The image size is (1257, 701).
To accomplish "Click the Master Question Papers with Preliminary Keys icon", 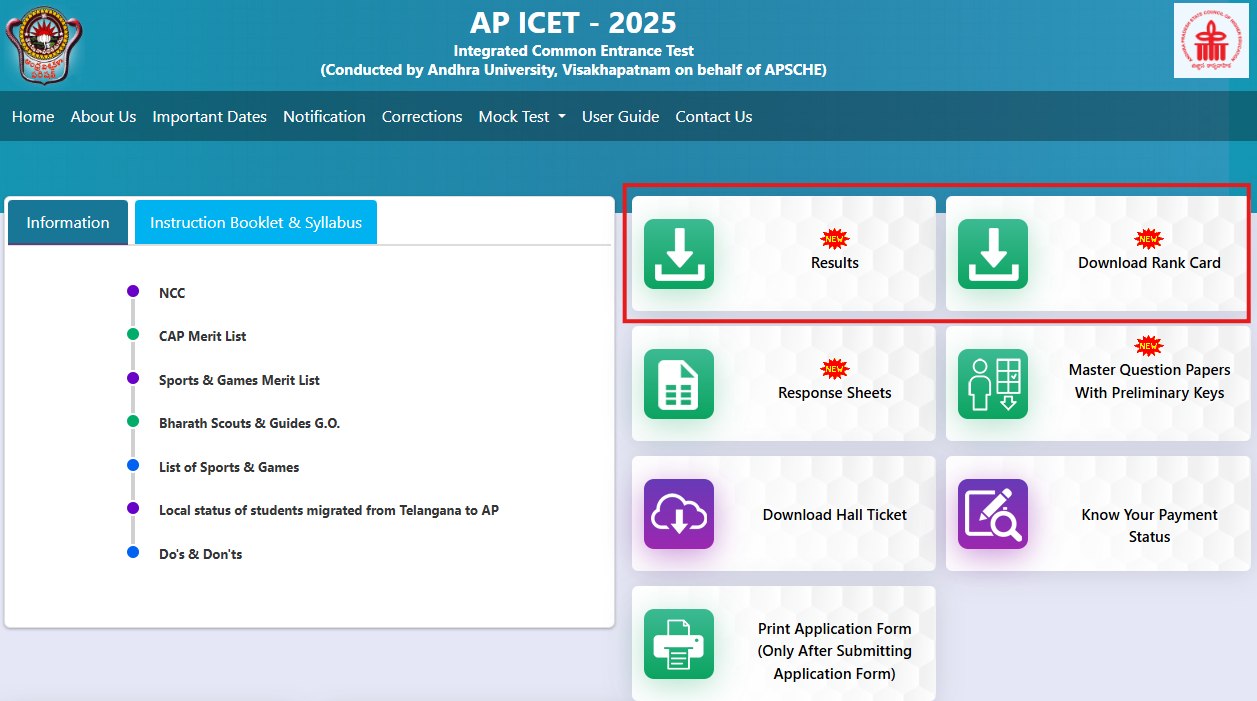I will (992, 383).
